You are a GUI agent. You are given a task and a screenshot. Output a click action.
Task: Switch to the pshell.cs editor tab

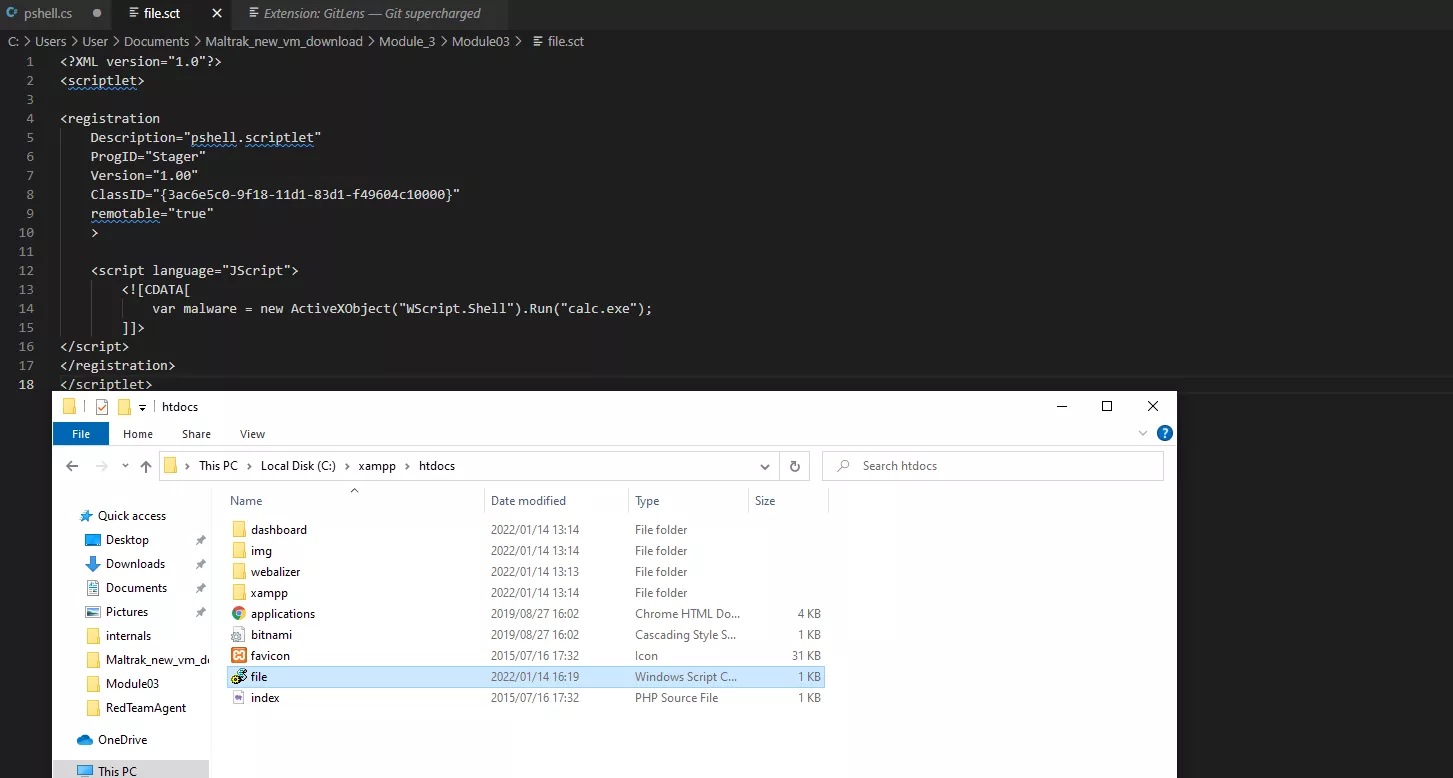46,13
